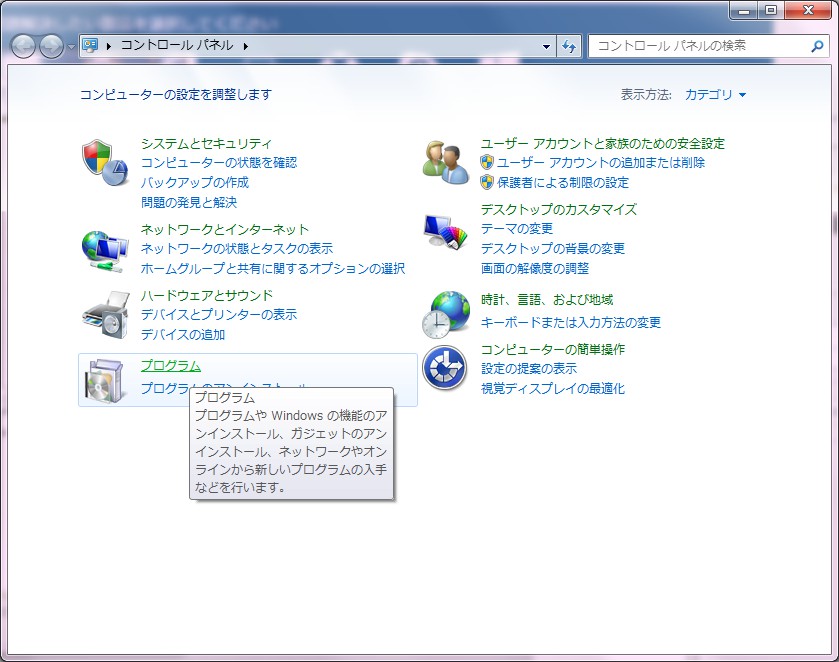The image size is (839, 662).
Task: Click the search magnifier icon
Action: click(817, 46)
